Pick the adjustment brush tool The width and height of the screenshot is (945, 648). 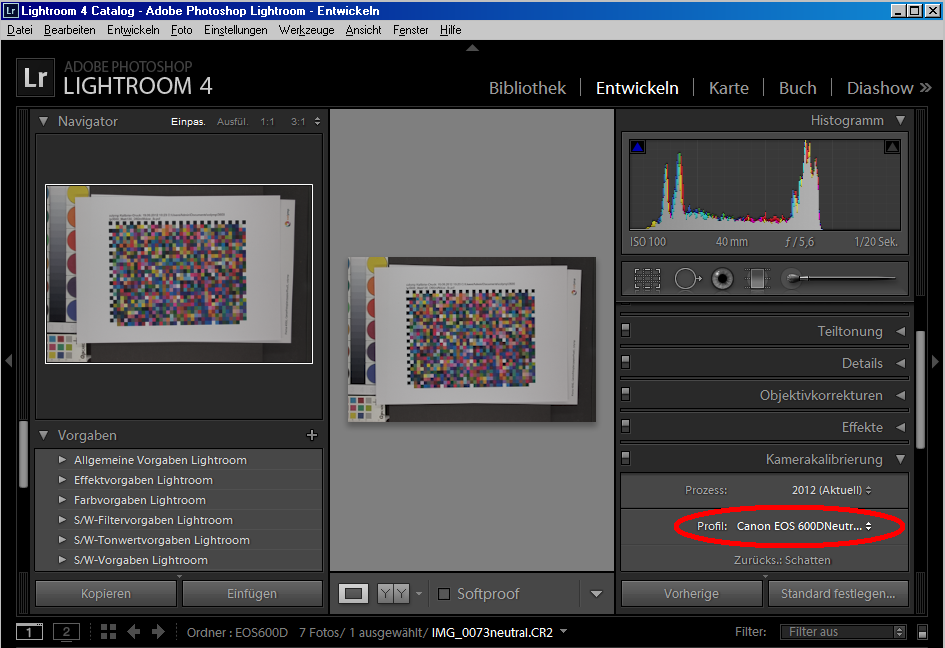(x=792, y=279)
